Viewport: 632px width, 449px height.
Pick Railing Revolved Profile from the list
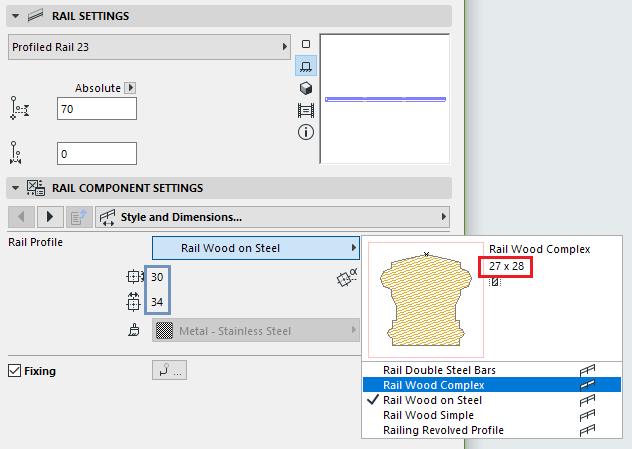443,430
